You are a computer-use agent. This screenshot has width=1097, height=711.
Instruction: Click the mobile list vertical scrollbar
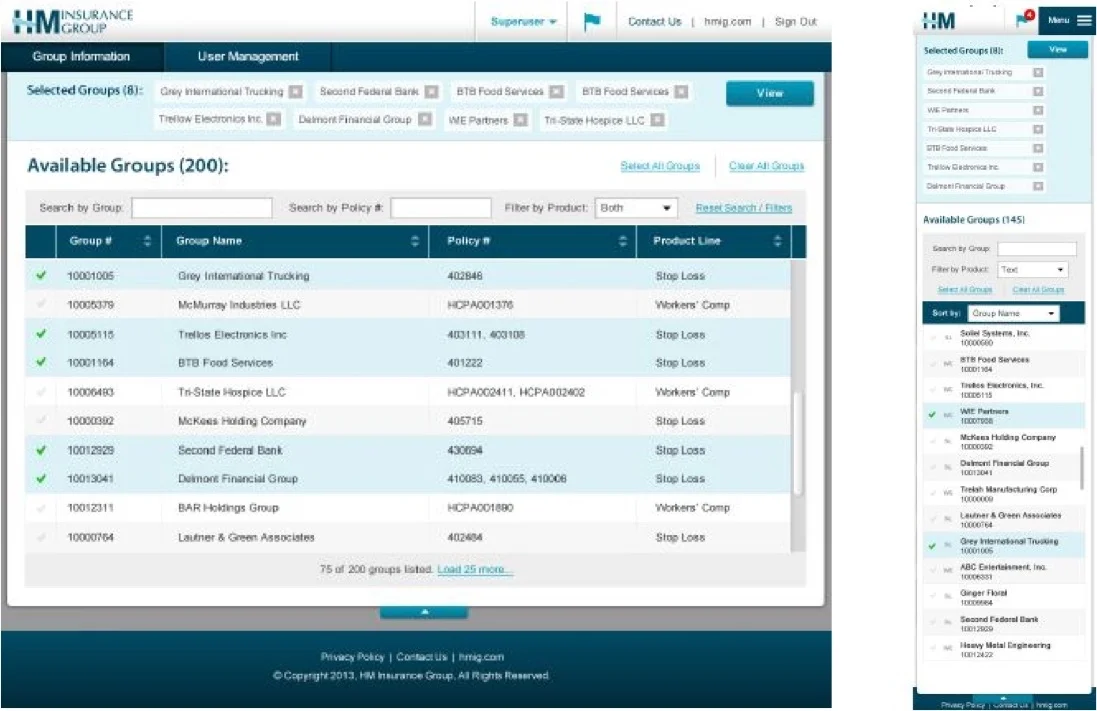pyautogui.click(x=1082, y=467)
